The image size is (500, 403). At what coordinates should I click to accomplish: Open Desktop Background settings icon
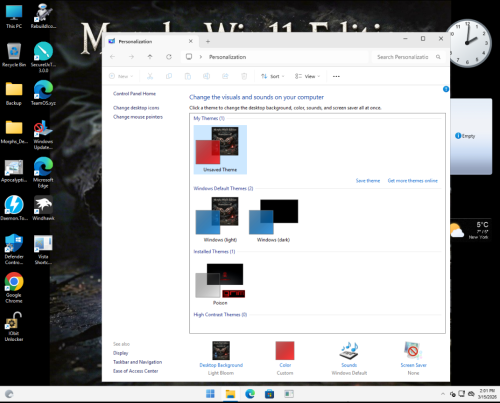pyautogui.click(x=221, y=351)
